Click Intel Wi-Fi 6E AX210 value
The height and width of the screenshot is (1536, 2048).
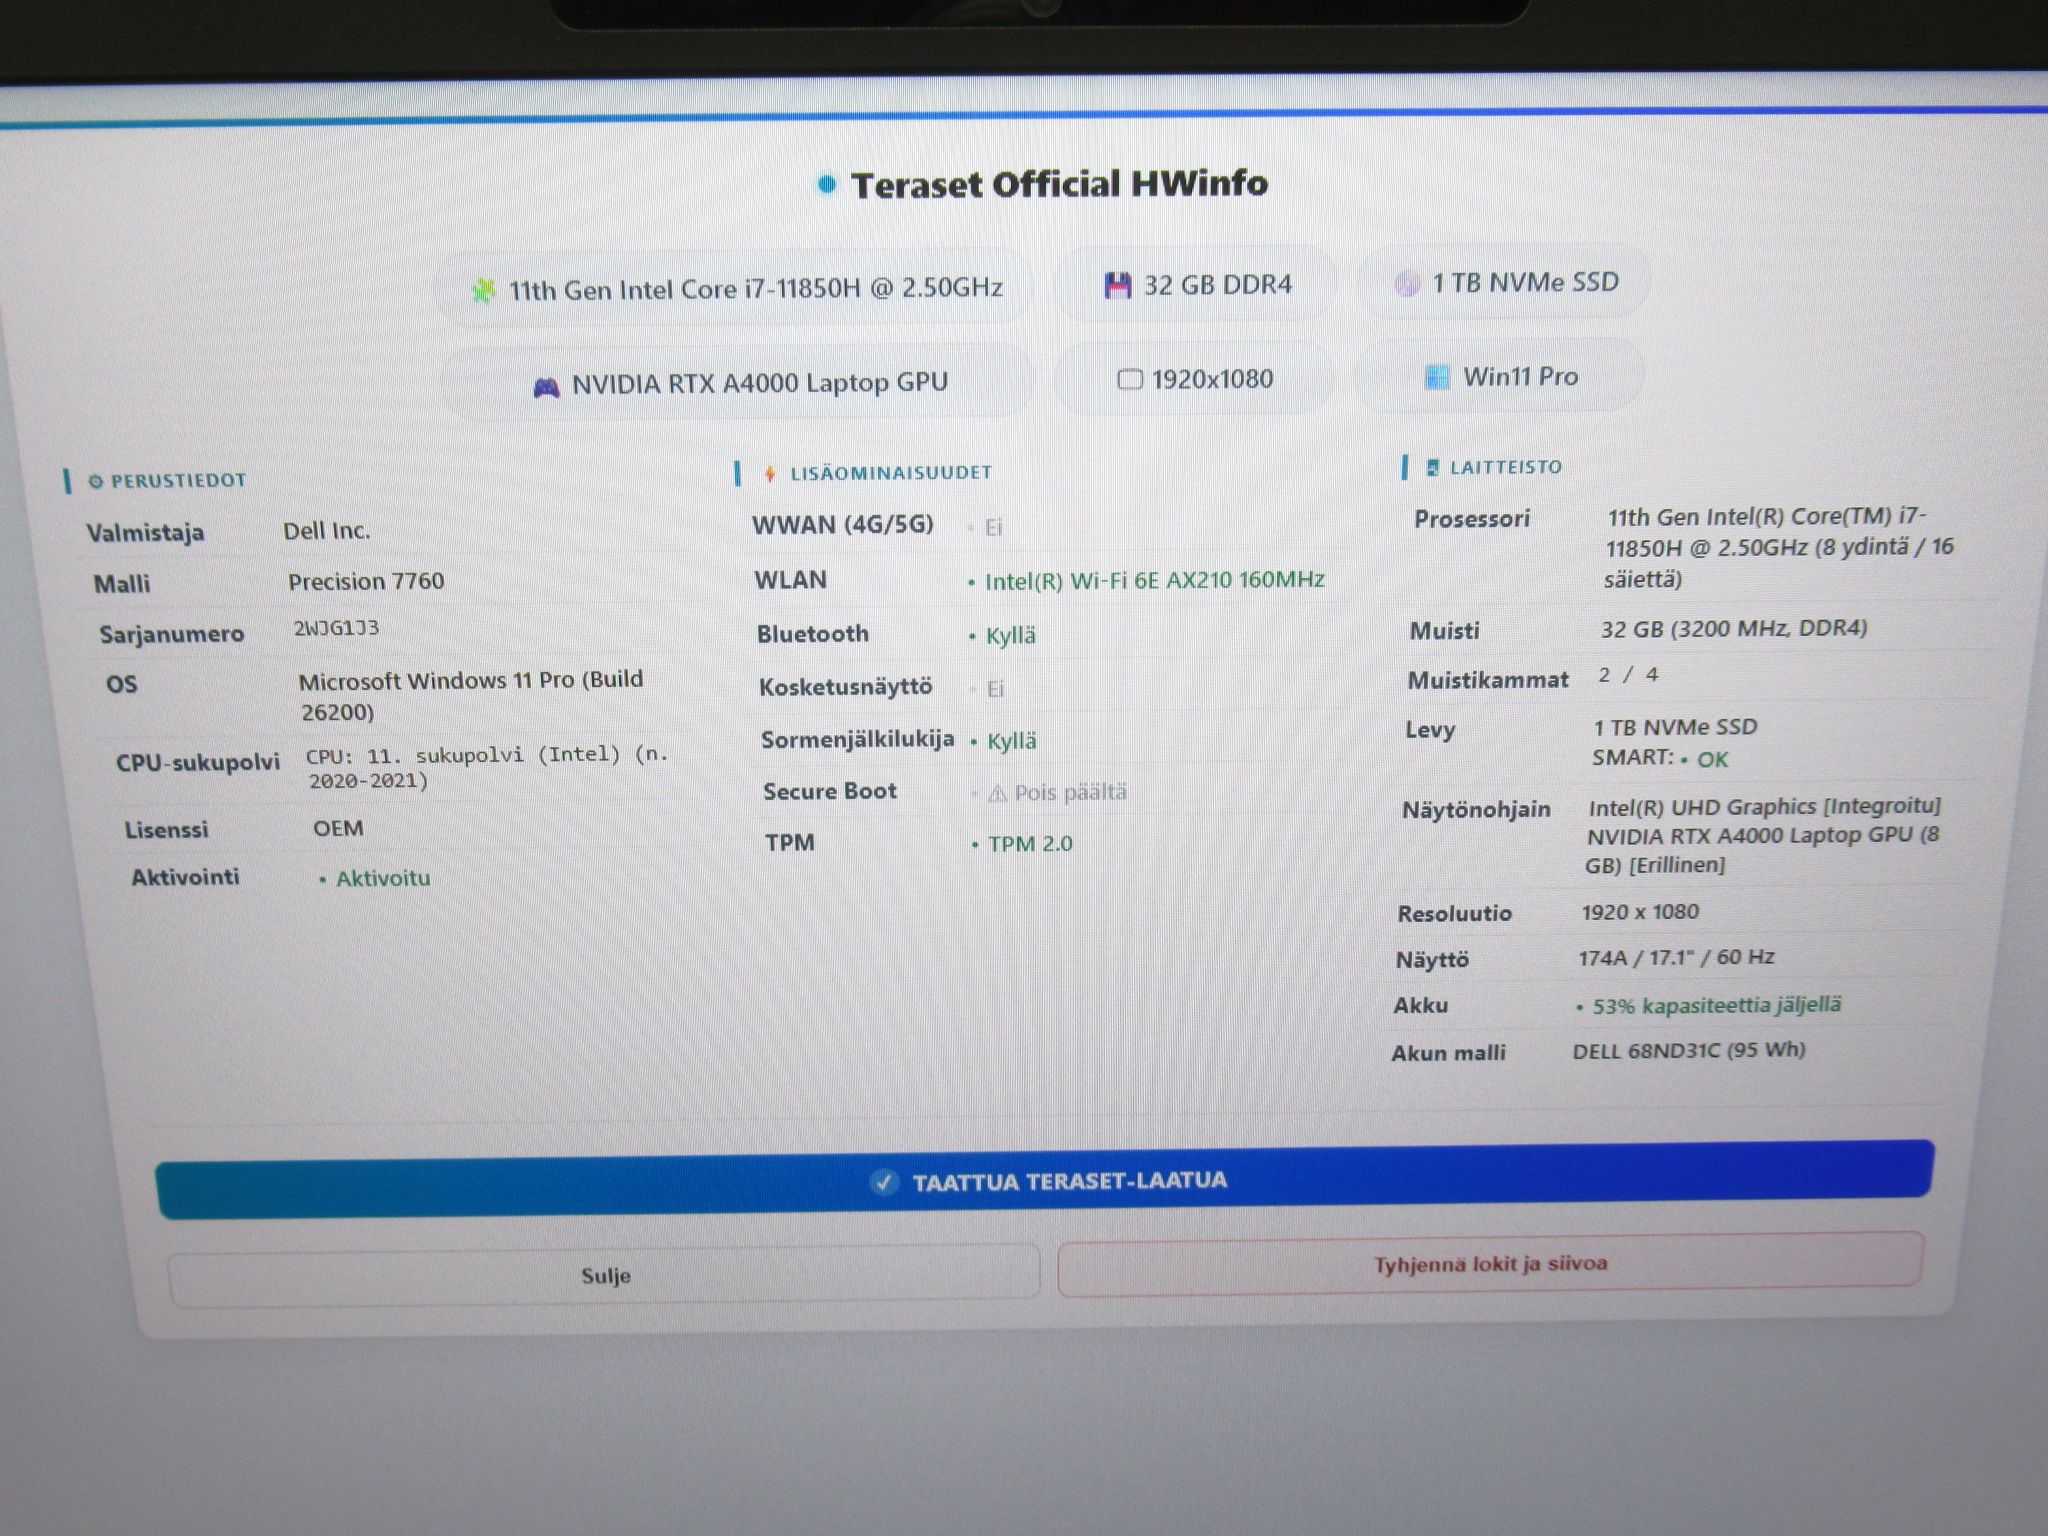[1154, 580]
